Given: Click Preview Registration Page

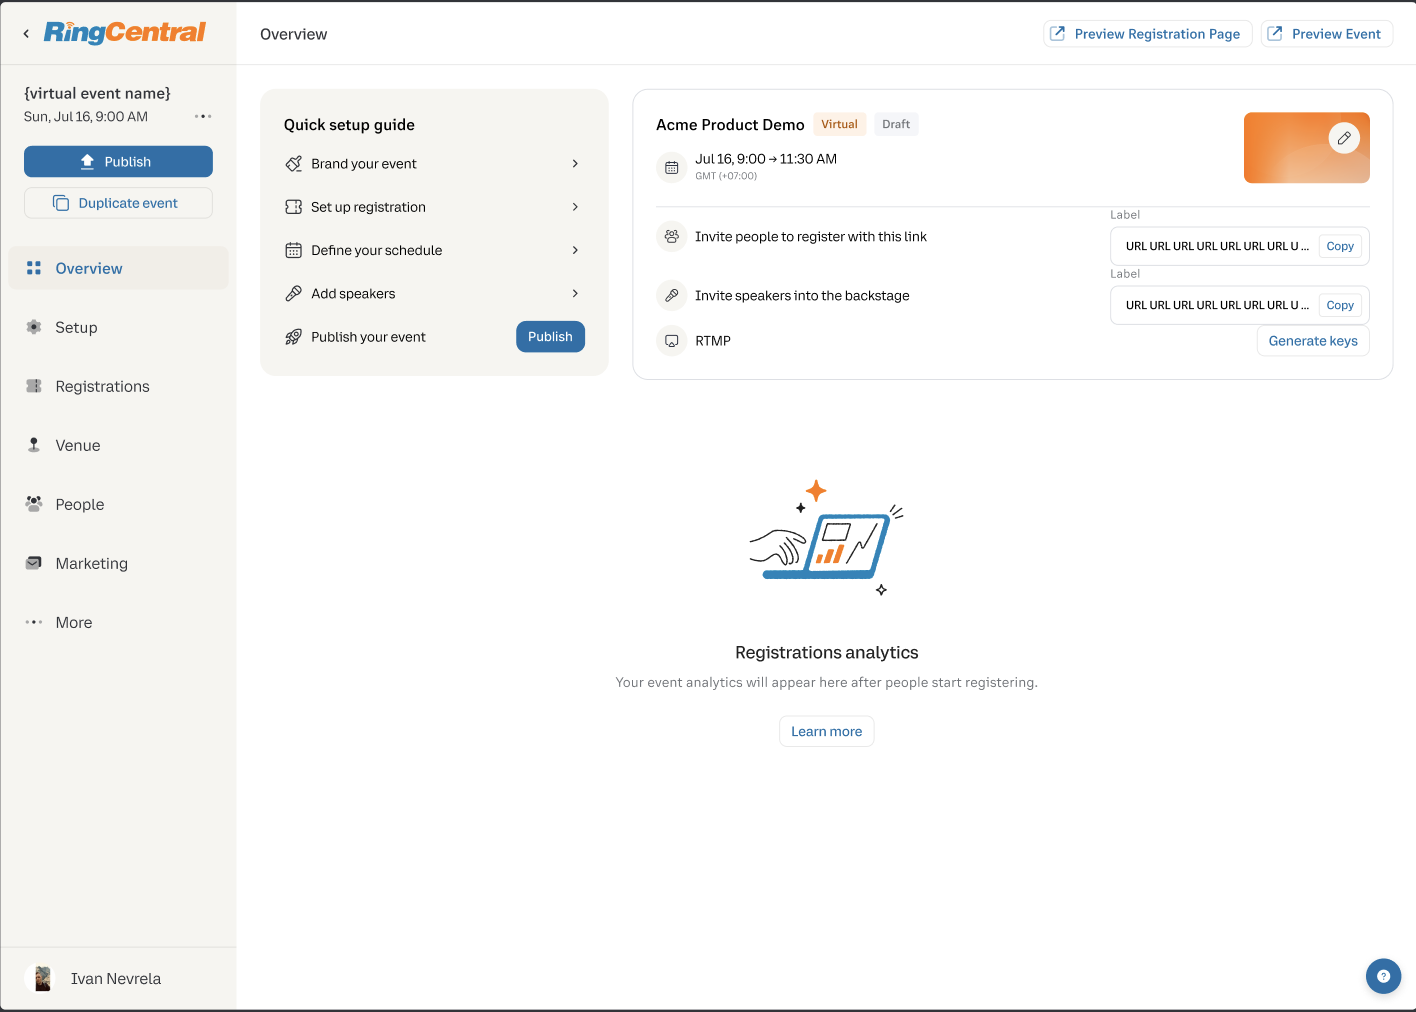Looking at the screenshot, I should point(1147,33).
